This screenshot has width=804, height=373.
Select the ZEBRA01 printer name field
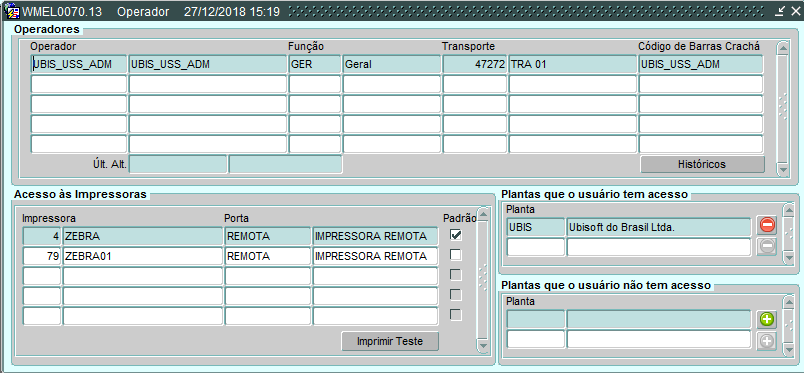143,256
